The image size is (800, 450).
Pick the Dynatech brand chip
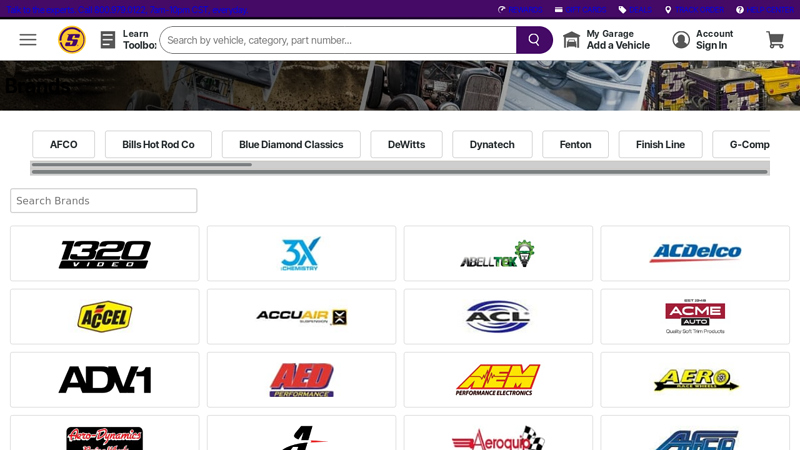[492, 144]
